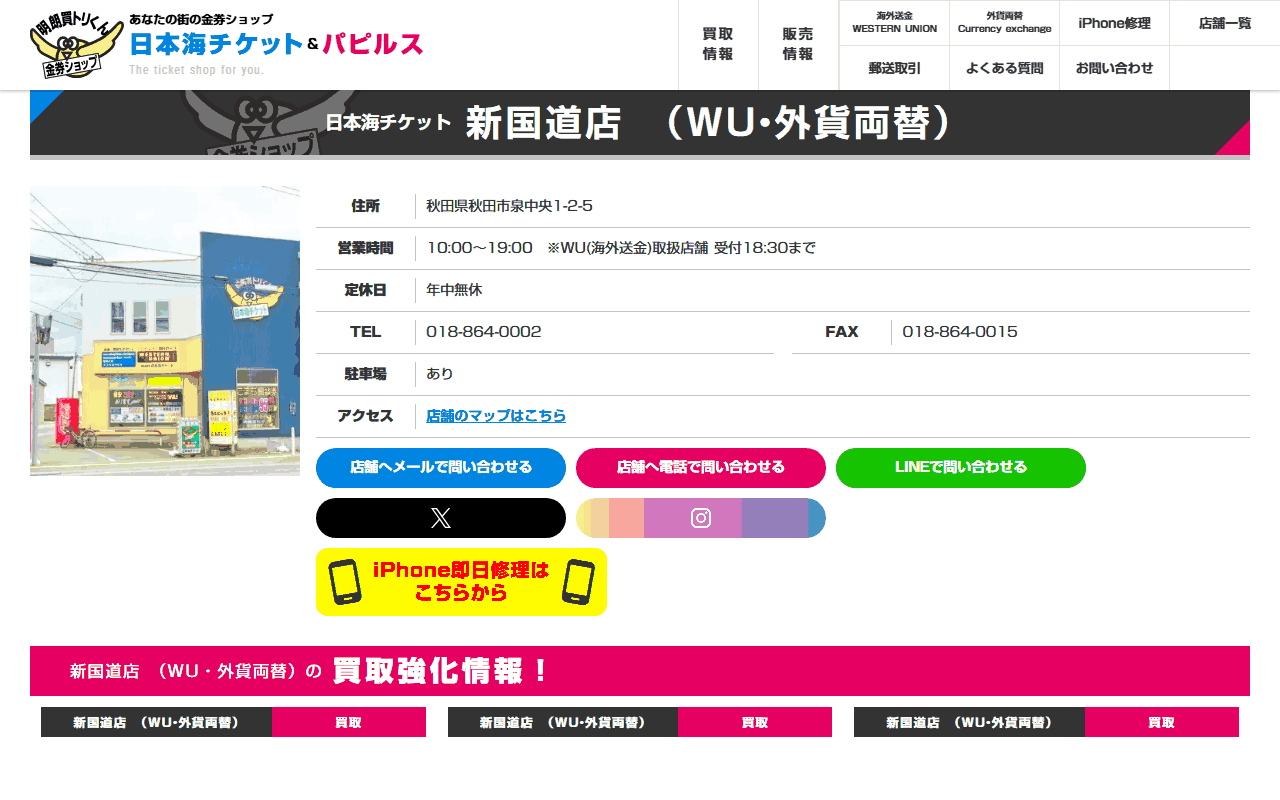The width and height of the screenshot is (1280, 800).
Task: Click the 年中無休 holiday text
Action: tap(454, 290)
